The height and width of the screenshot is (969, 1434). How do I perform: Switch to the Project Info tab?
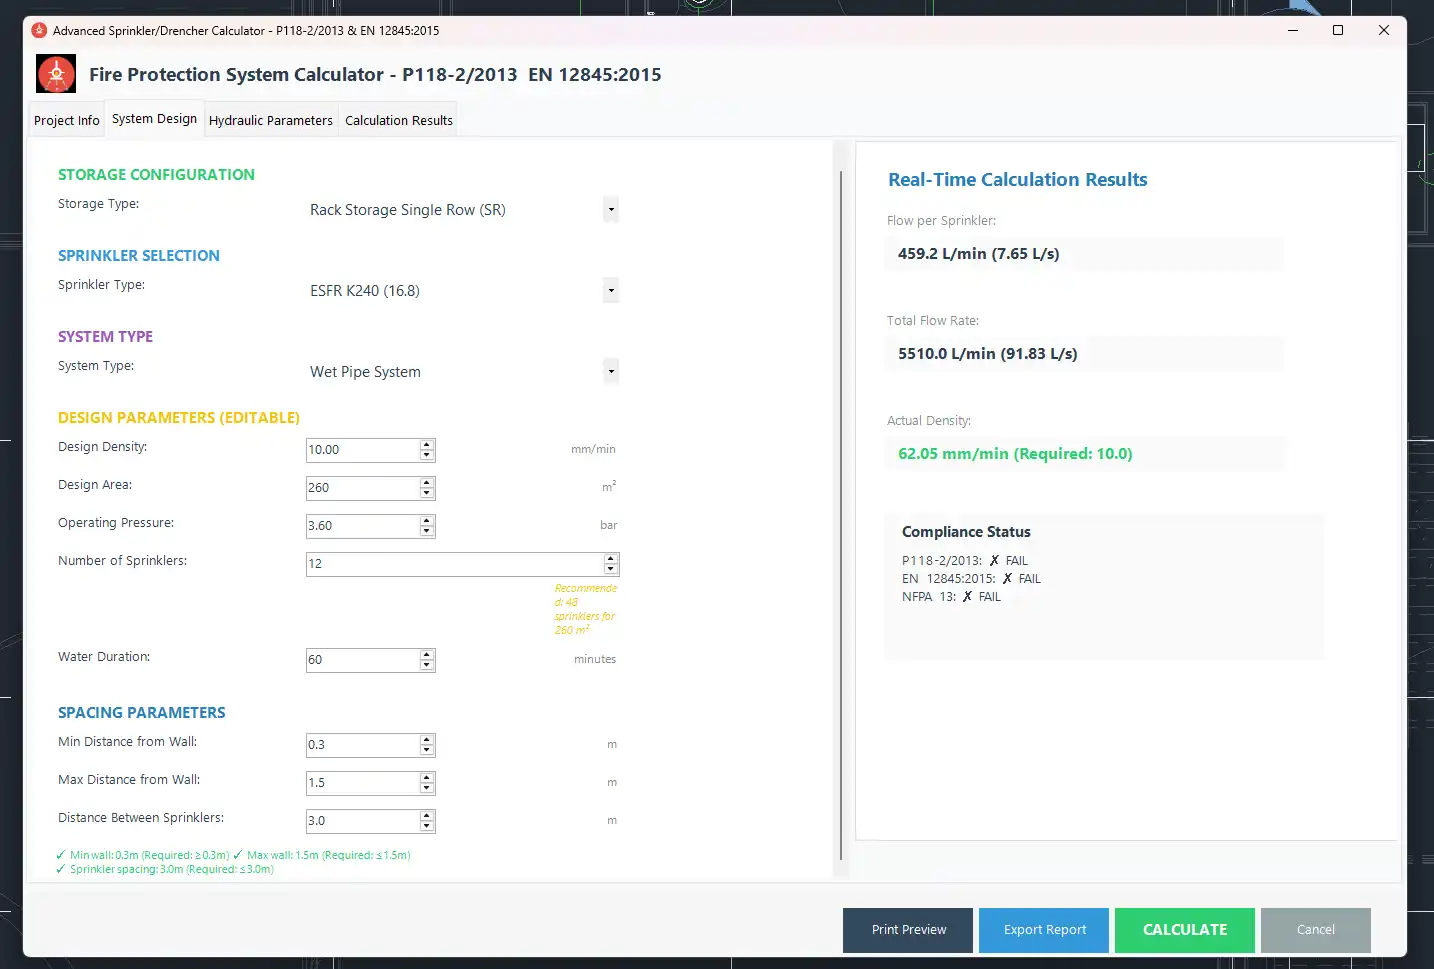tap(67, 120)
